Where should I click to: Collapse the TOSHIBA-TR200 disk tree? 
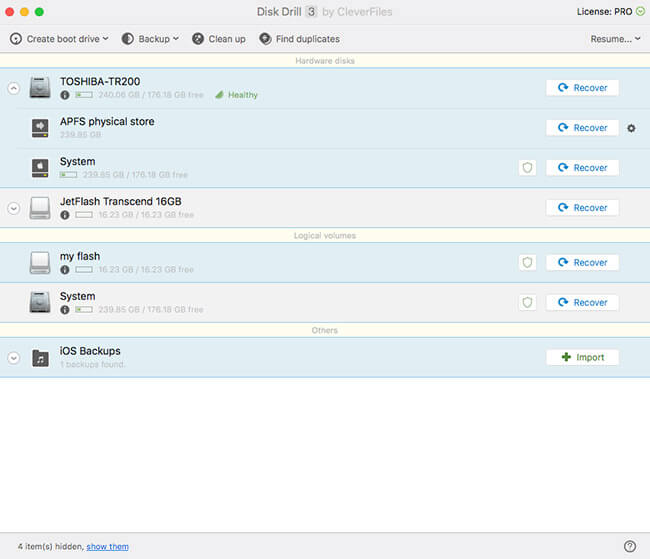(14, 88)
